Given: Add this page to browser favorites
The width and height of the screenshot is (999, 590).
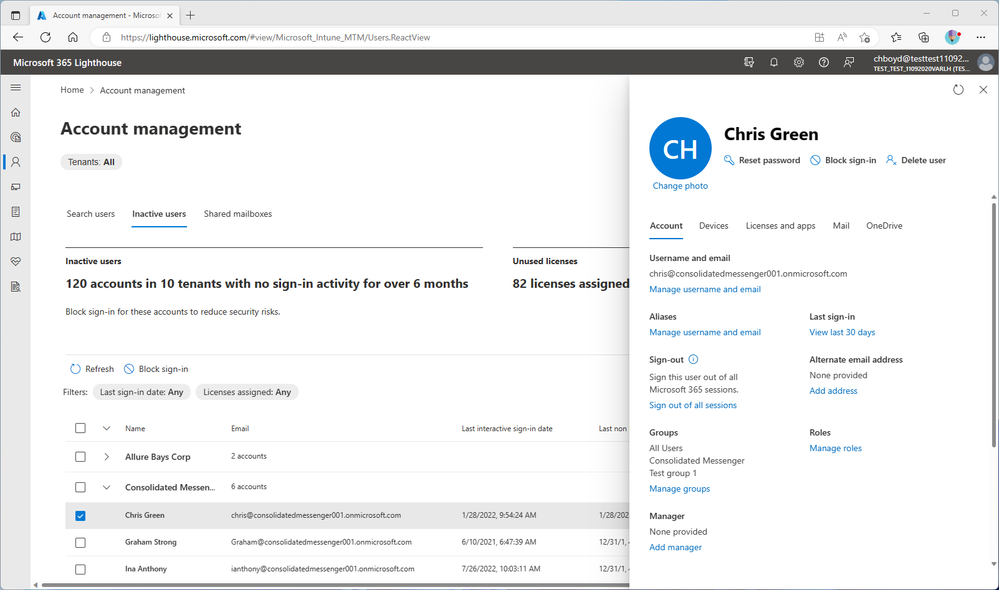Looking at the screenshot, I should (x=865, y=37).
